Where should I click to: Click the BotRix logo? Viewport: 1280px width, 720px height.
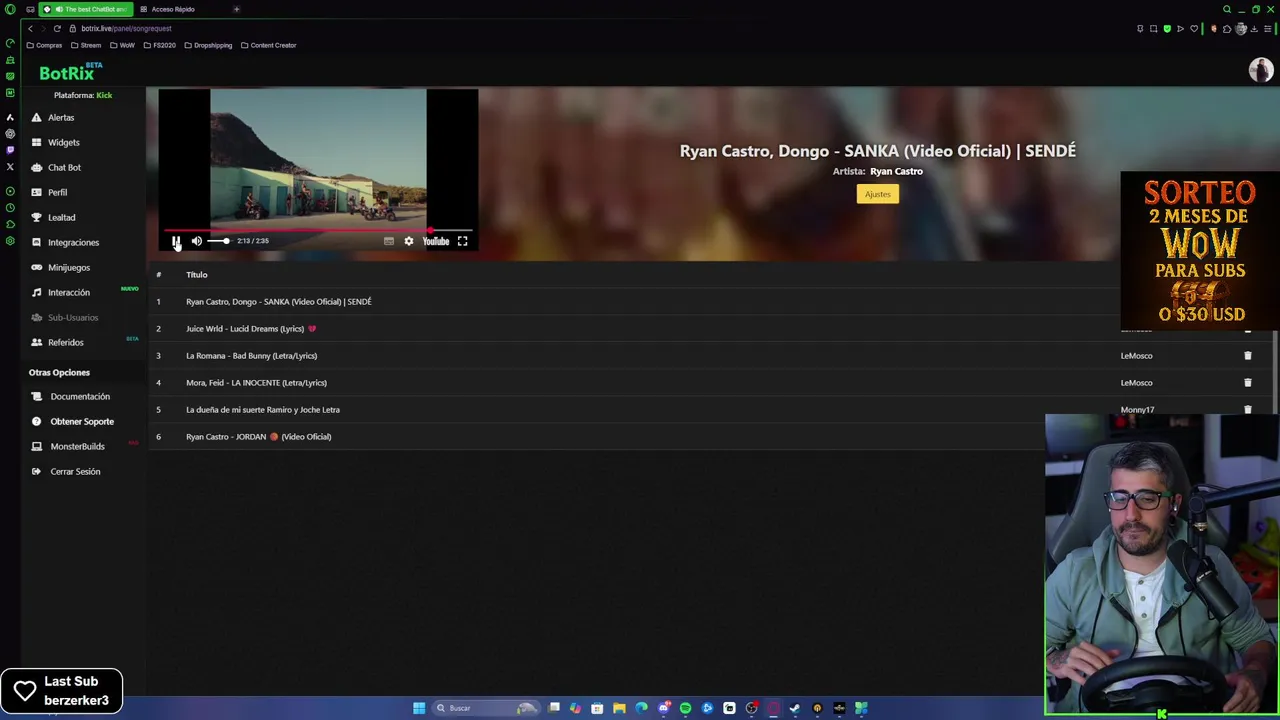pyautogui.click(x=67, y=73)
